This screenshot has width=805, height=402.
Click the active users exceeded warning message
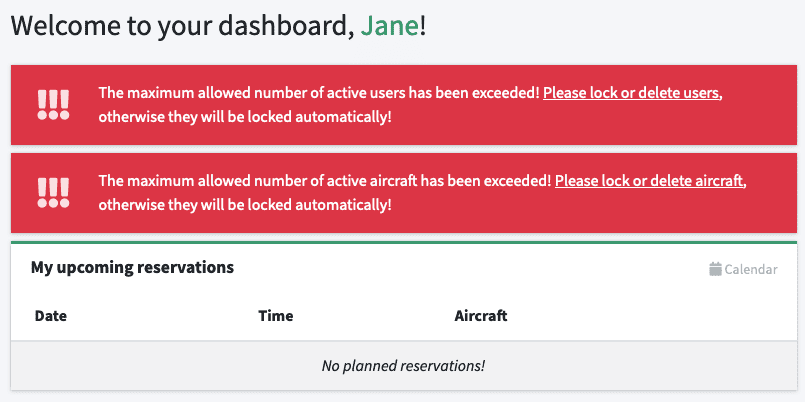(411, 105)
